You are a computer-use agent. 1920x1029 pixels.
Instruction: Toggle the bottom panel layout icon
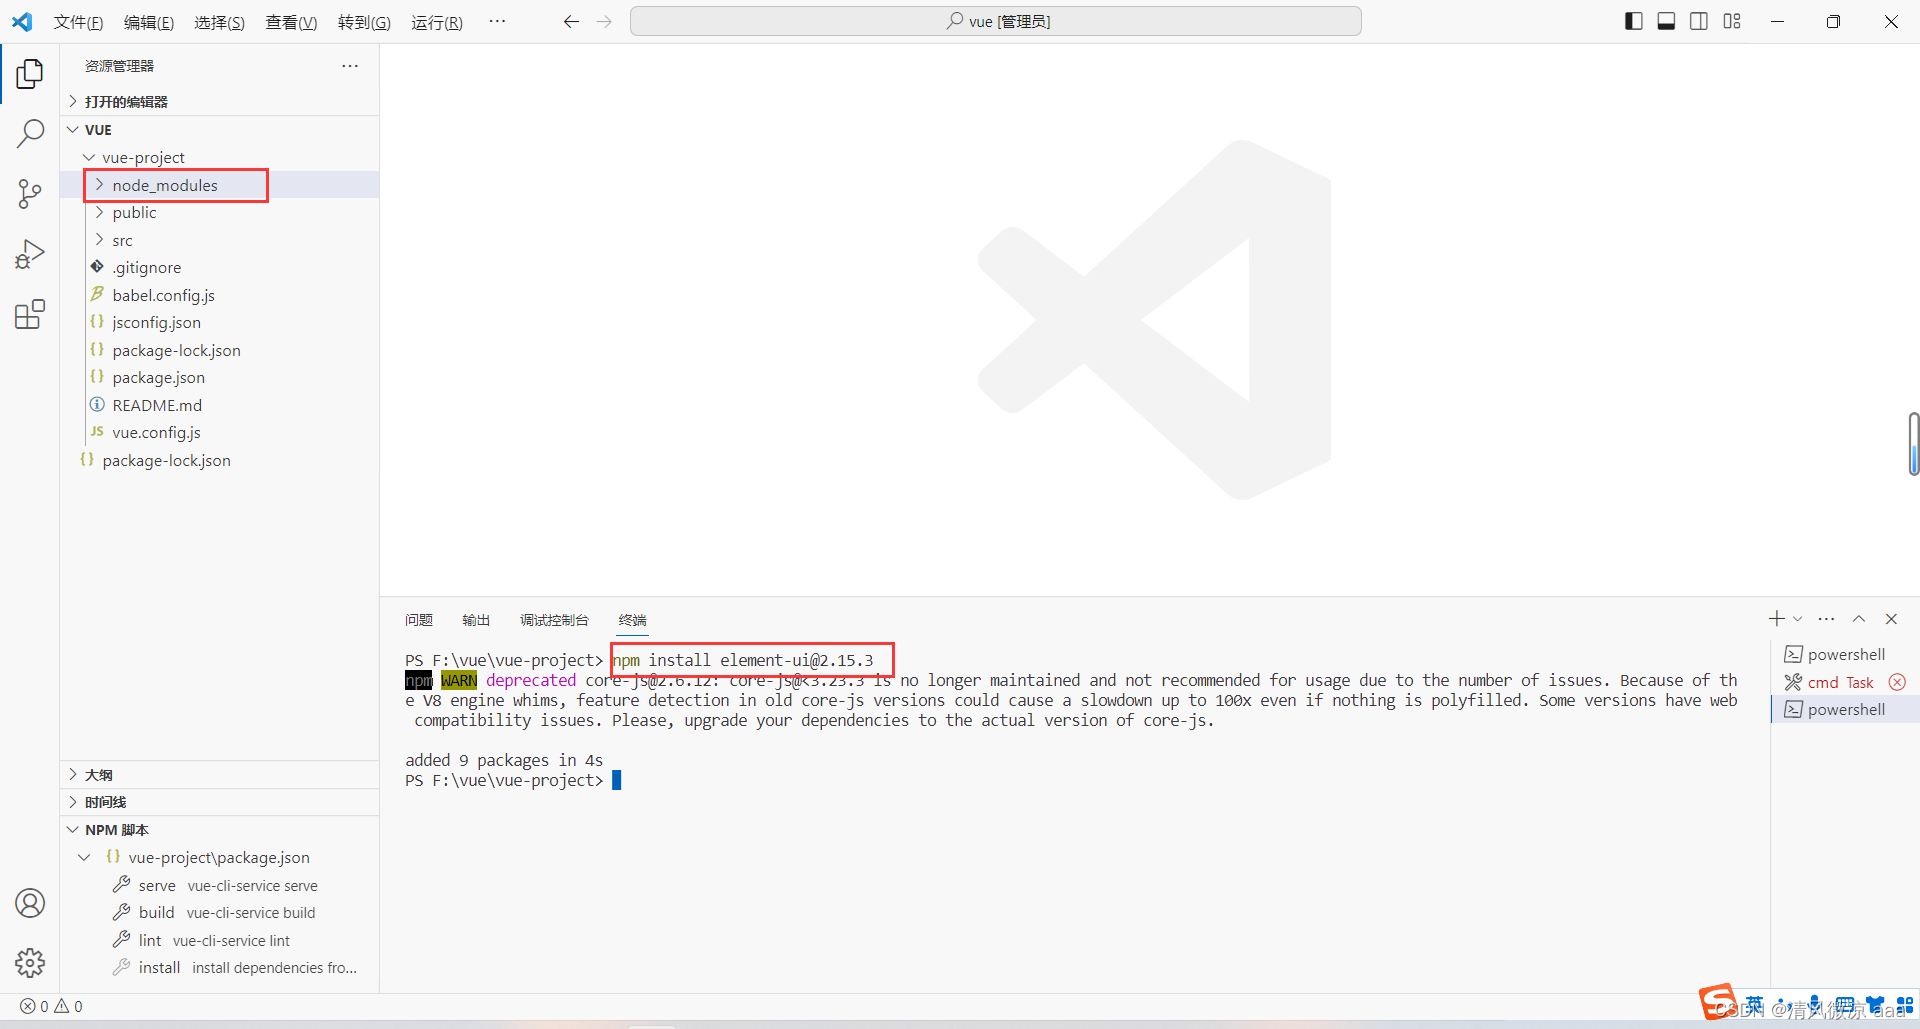1666,21
